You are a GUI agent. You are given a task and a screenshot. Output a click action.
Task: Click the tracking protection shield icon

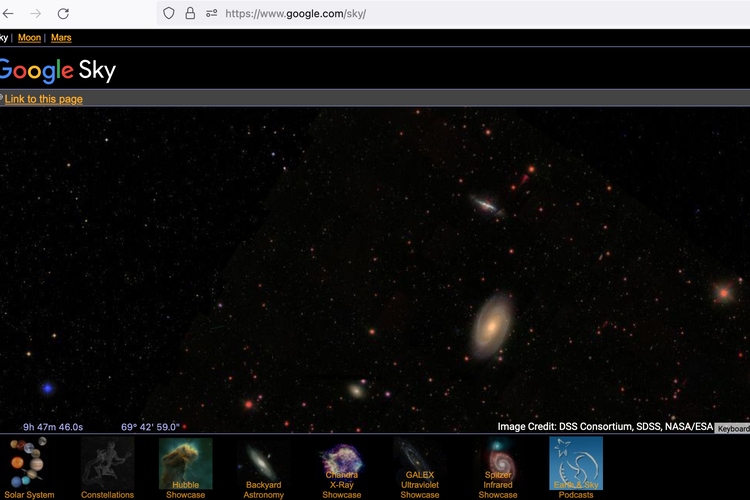tap(168, 14)
